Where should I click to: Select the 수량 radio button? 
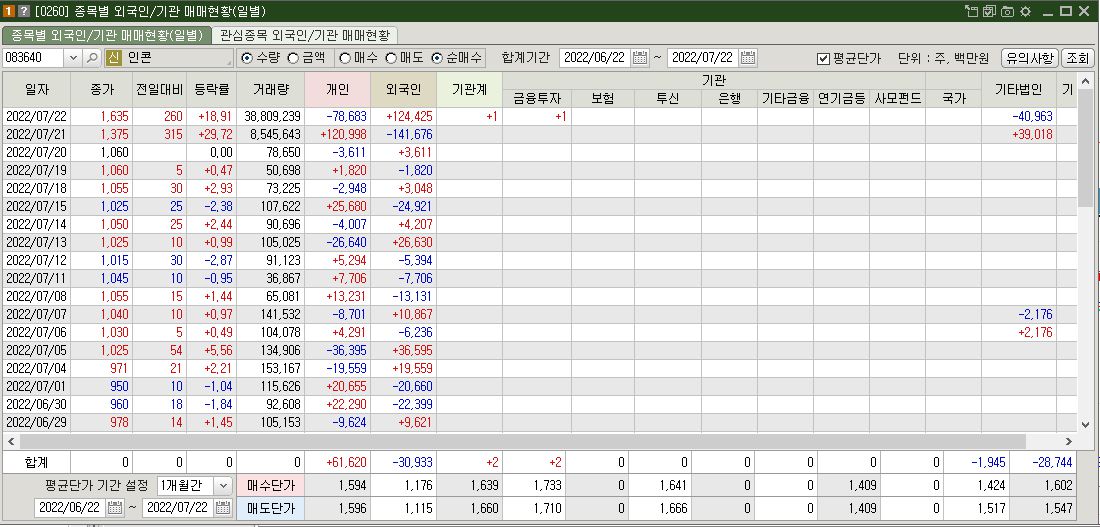[x=246, y=58]
